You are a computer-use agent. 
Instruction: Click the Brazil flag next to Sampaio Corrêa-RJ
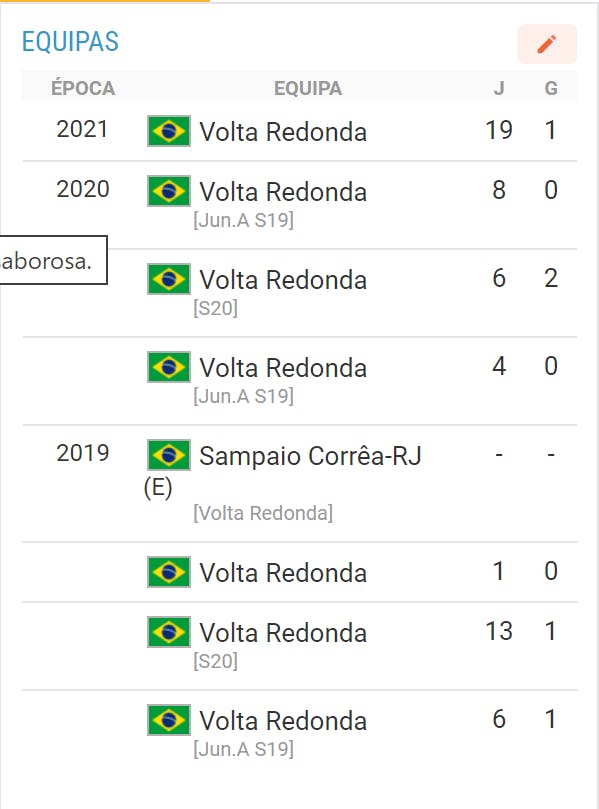click(169, 455)
